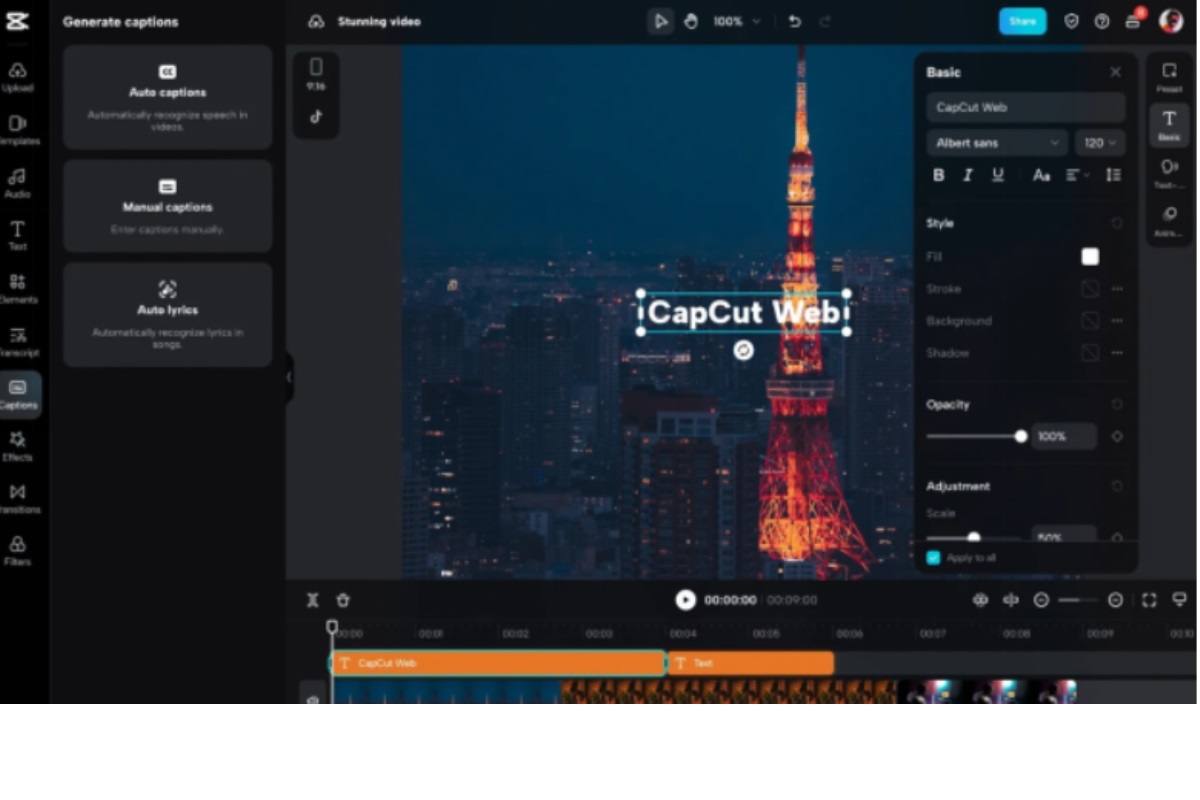Open the Effects sidebar panel
The width and height of the screenshot is (1200, 800).
(x=18, y=446)
